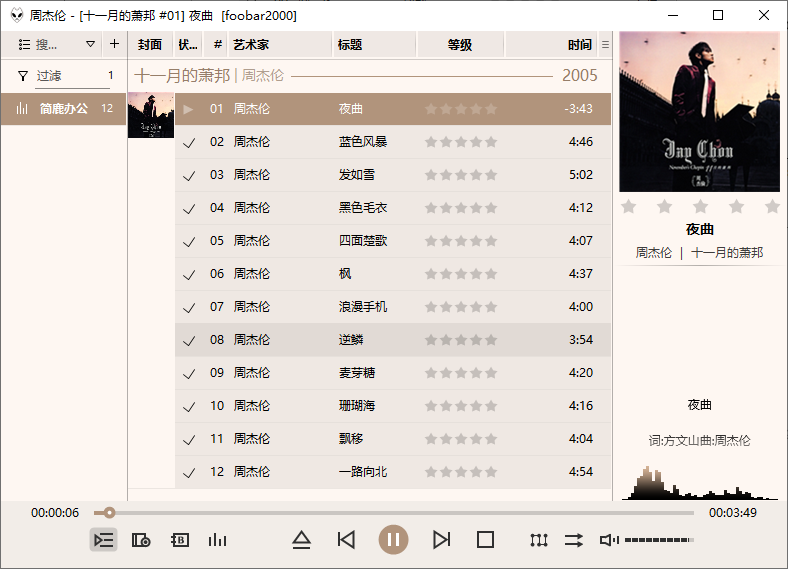The image size is (788, 569).
Task: Click the playing indicator on track 01
Action: pos(188,109)
